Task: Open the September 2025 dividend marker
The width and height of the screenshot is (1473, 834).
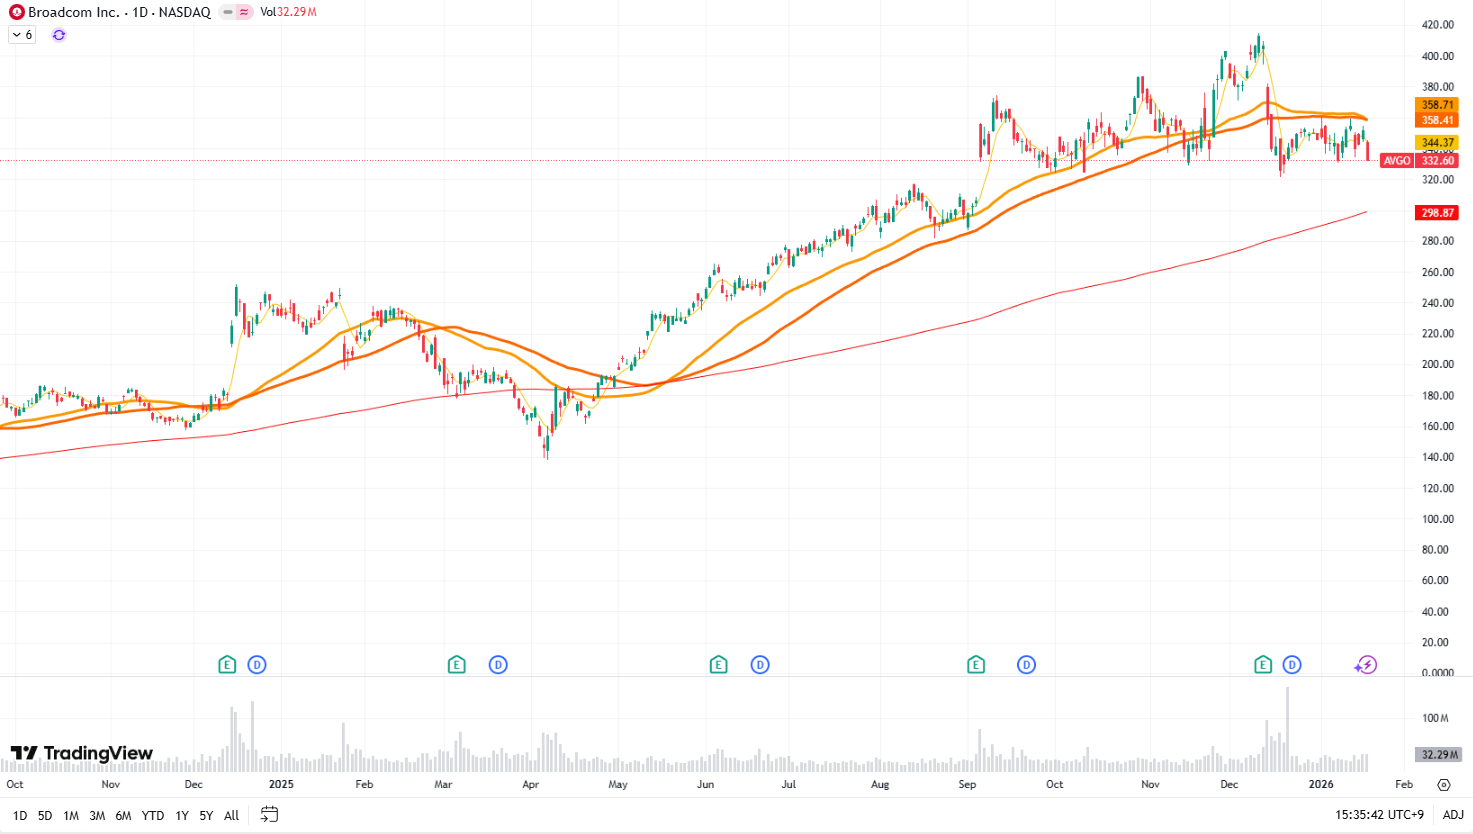Action: [x=1026, y=664]
